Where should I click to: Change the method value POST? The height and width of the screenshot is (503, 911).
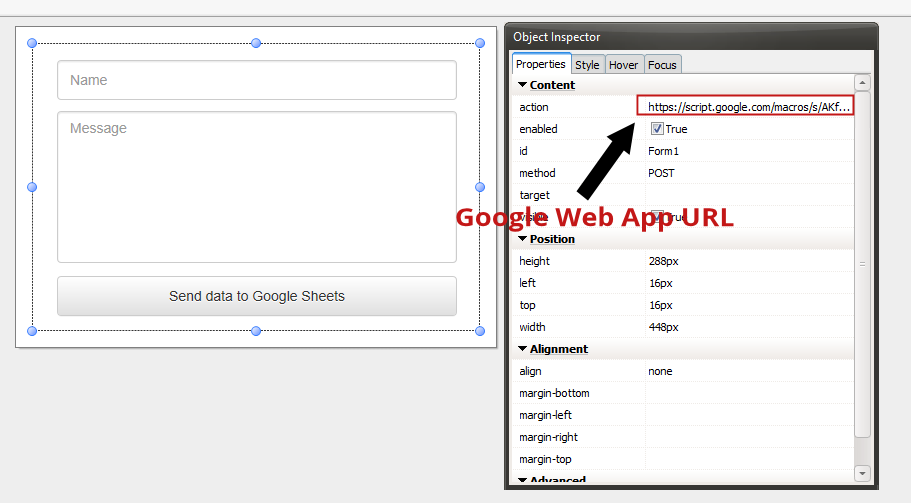(661, 173)
